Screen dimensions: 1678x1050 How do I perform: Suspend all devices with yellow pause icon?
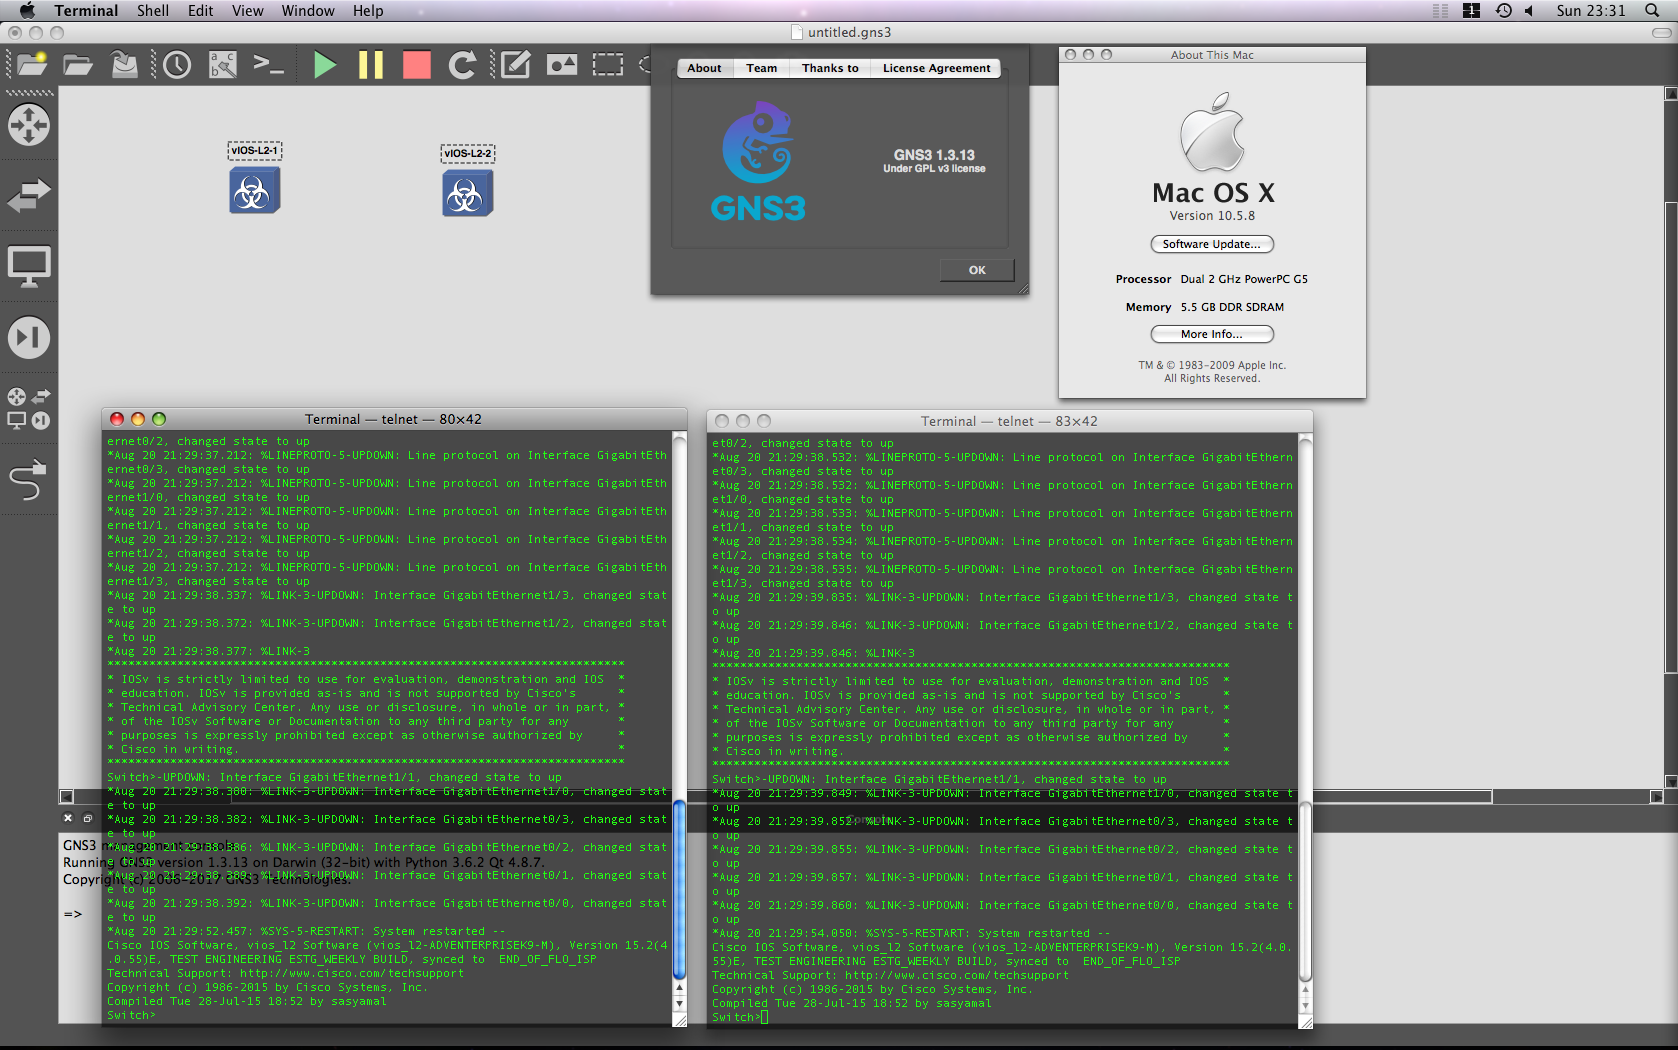point(371,65)
